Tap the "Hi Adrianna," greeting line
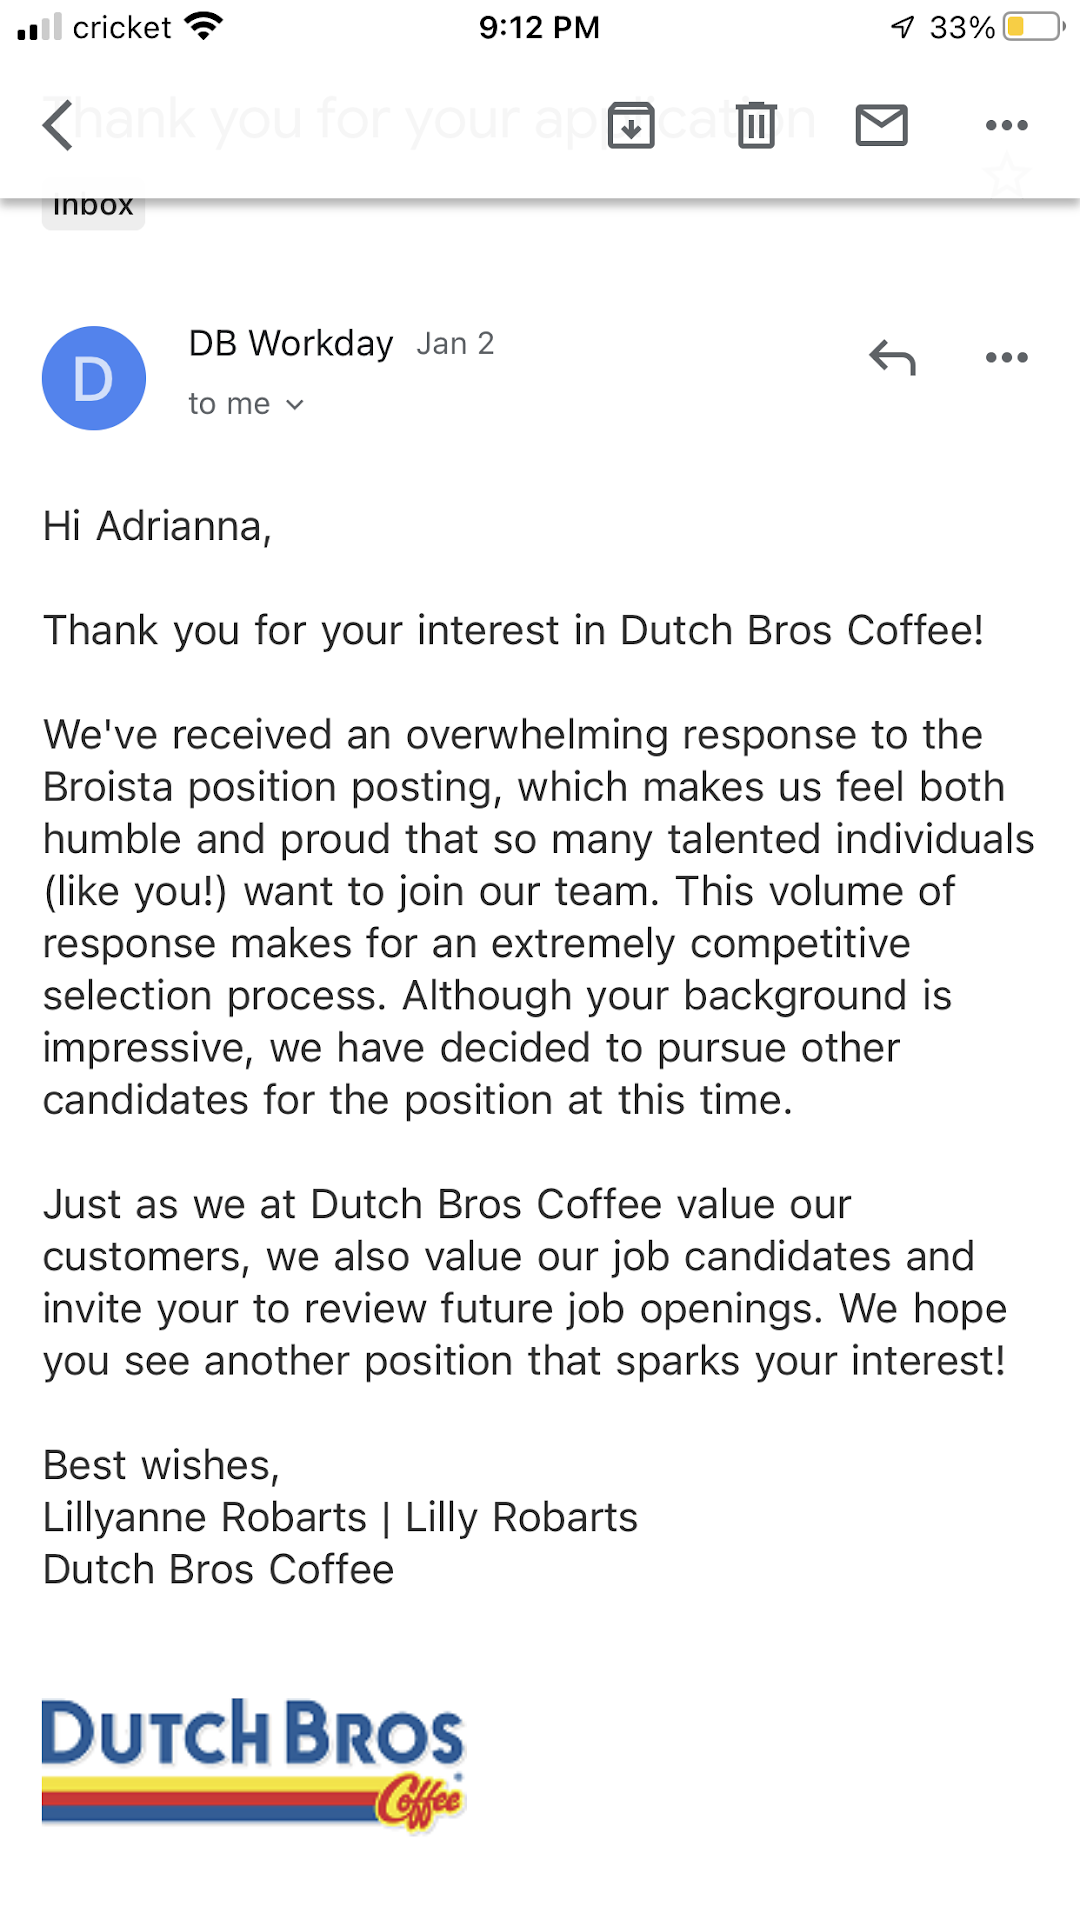 point(157,526)
